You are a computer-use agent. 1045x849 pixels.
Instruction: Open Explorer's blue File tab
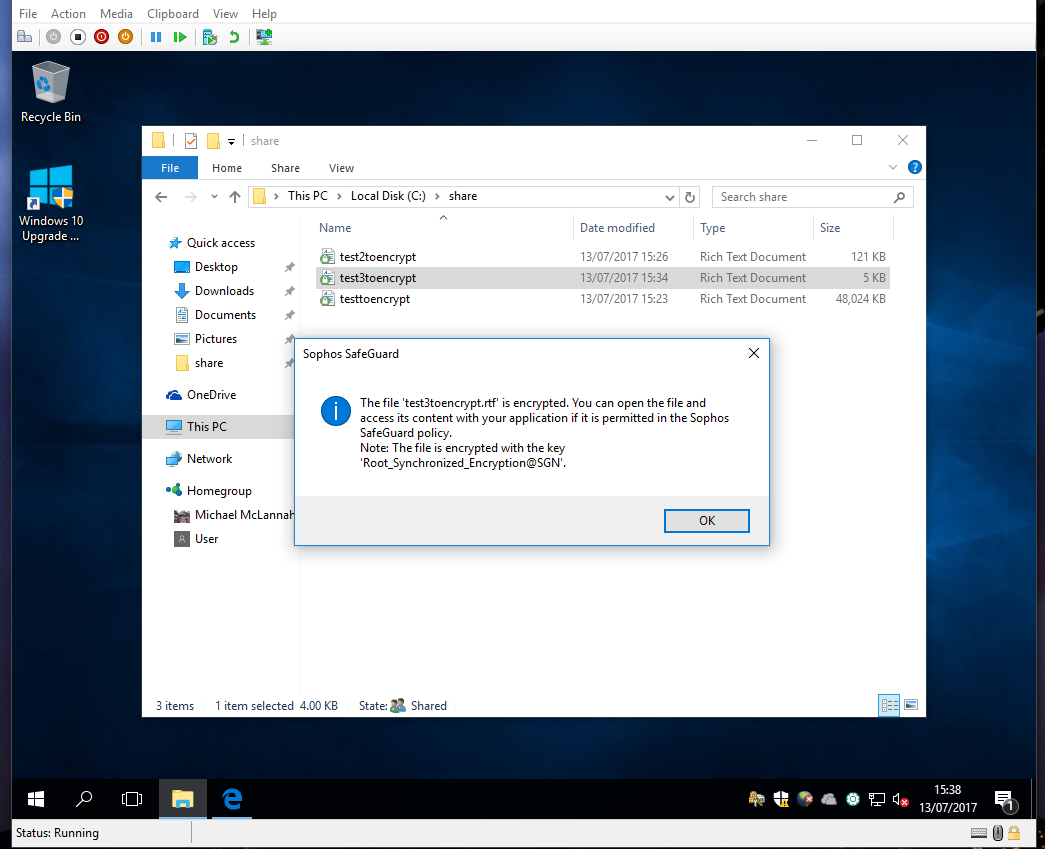click(170, 168)
